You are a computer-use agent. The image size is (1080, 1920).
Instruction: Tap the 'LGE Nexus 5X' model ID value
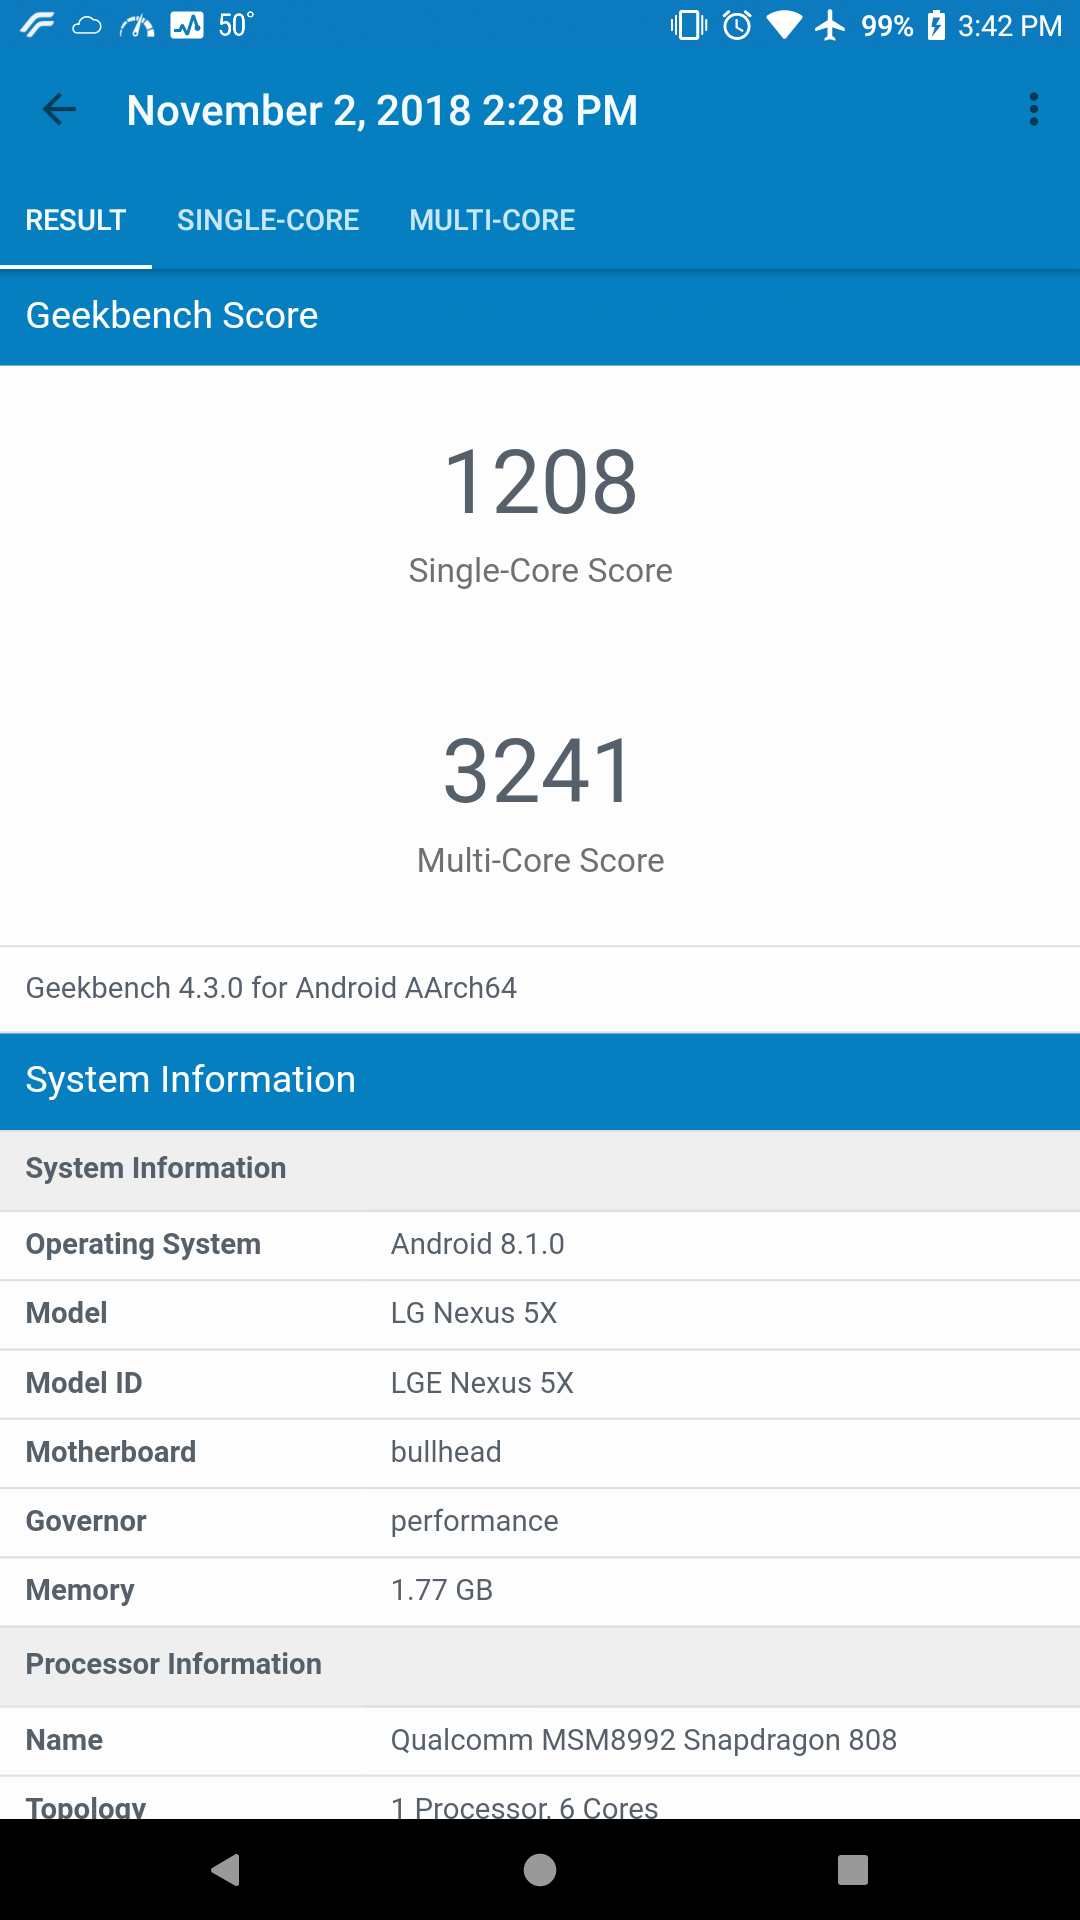click(482, 1383)
